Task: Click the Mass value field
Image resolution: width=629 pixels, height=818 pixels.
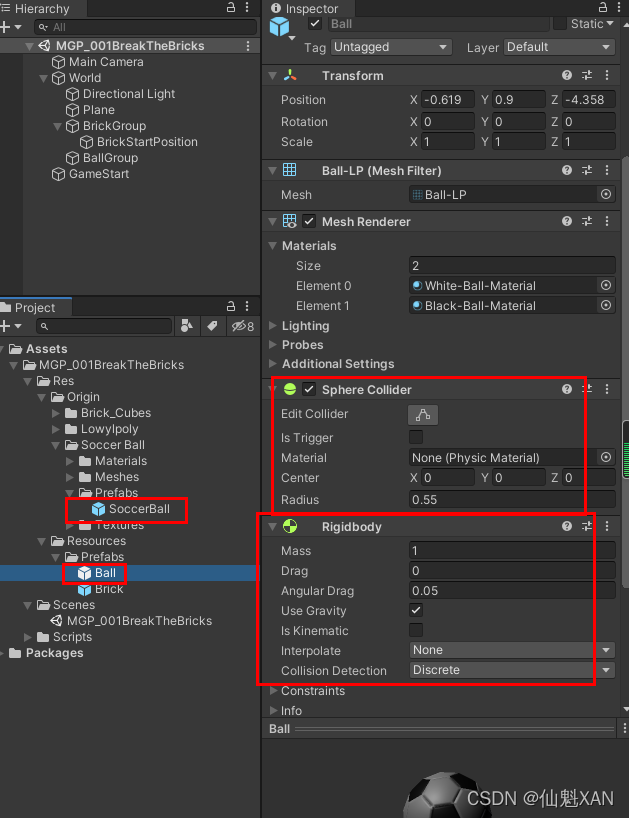Action: pyautogui.click(x=512, y=550)
